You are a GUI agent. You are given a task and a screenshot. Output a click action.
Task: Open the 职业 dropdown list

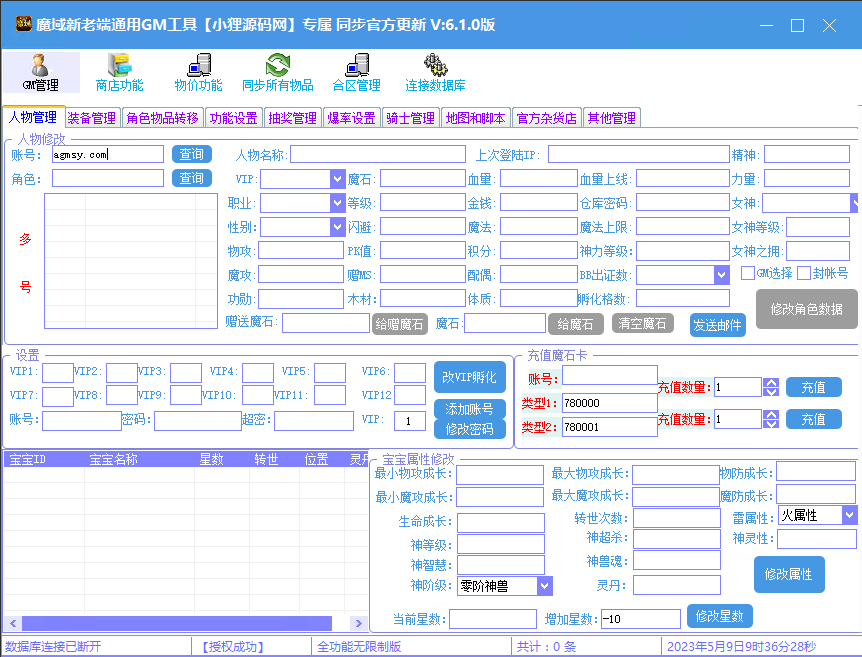coord(337,203)
